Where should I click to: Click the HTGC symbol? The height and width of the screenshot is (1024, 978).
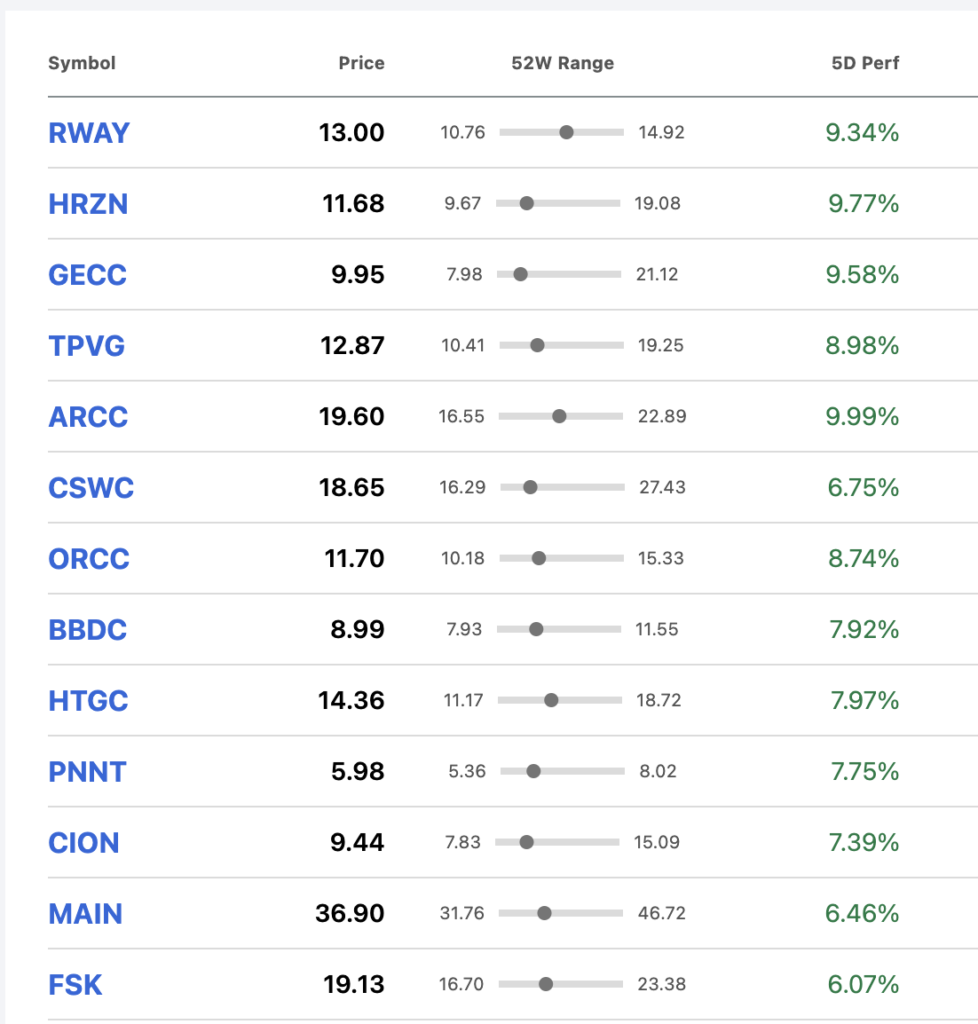(x=88, y=701)
